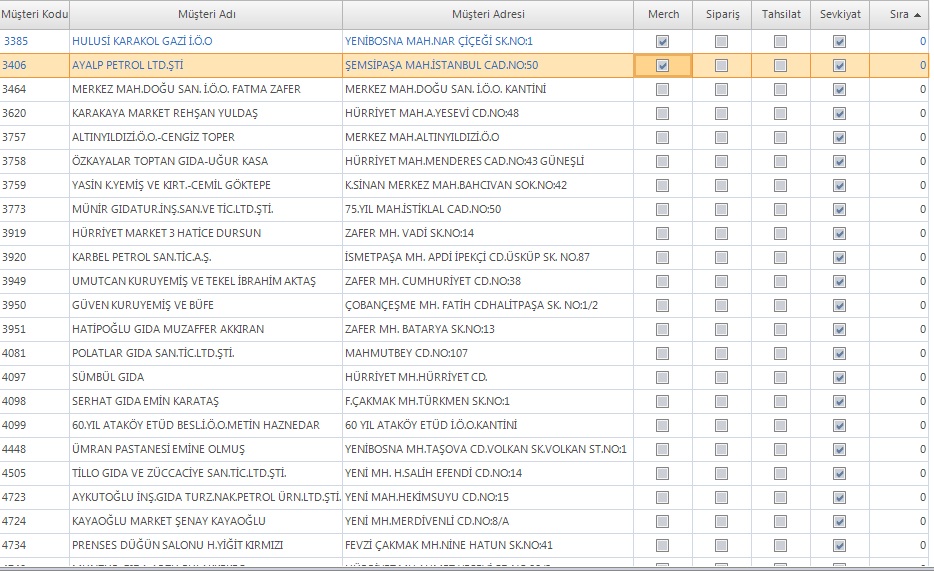The height and width of the screenshot is (571, 934).
Task: Select address 75.YIL MAH.İSTİKLAL CAD.NO:50
Action: tap(488, 210)
